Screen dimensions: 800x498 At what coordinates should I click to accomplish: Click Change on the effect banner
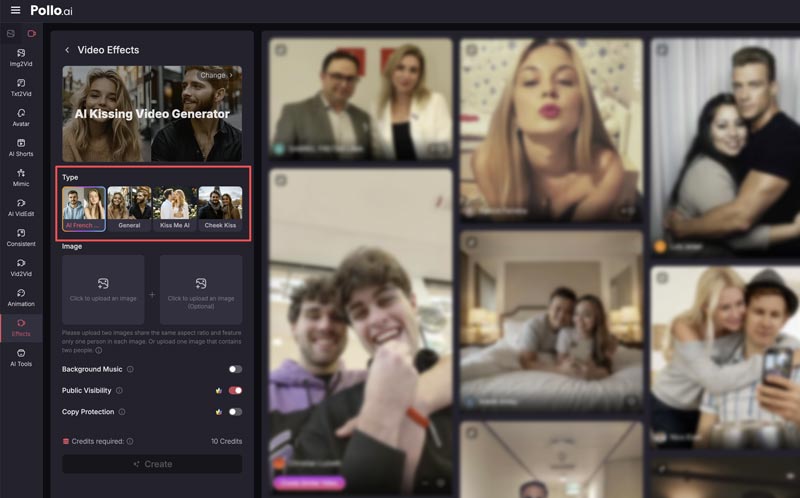[x=216, y=75]
